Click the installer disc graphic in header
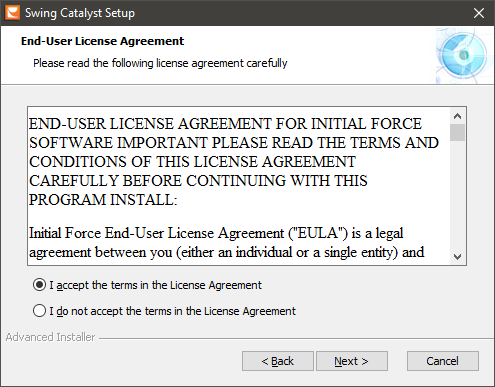This screenshot has width=495, height=387. [x=464, y=55]
